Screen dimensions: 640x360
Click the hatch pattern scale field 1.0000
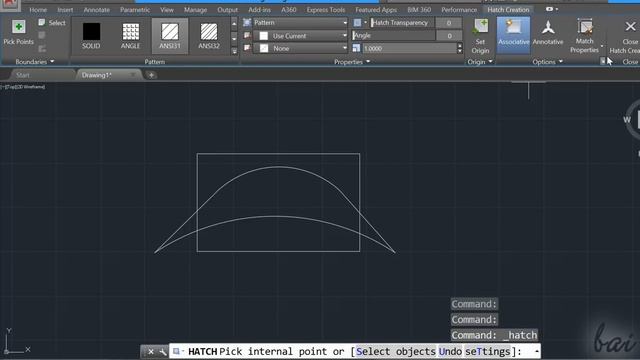pos(409,48)
